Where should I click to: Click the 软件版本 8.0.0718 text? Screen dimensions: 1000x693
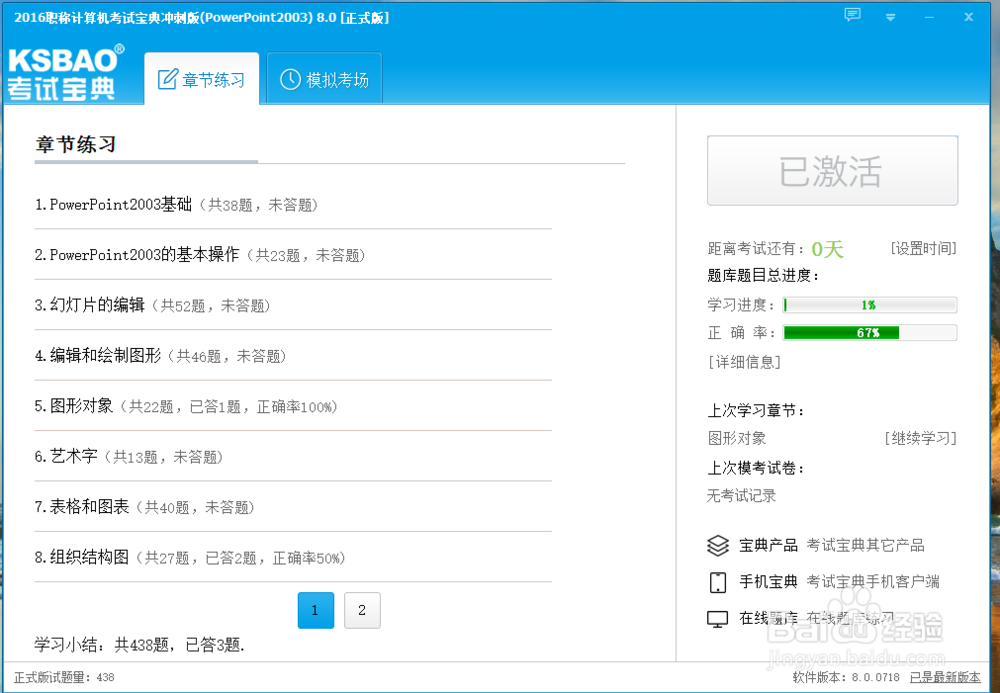pos(846,677)
